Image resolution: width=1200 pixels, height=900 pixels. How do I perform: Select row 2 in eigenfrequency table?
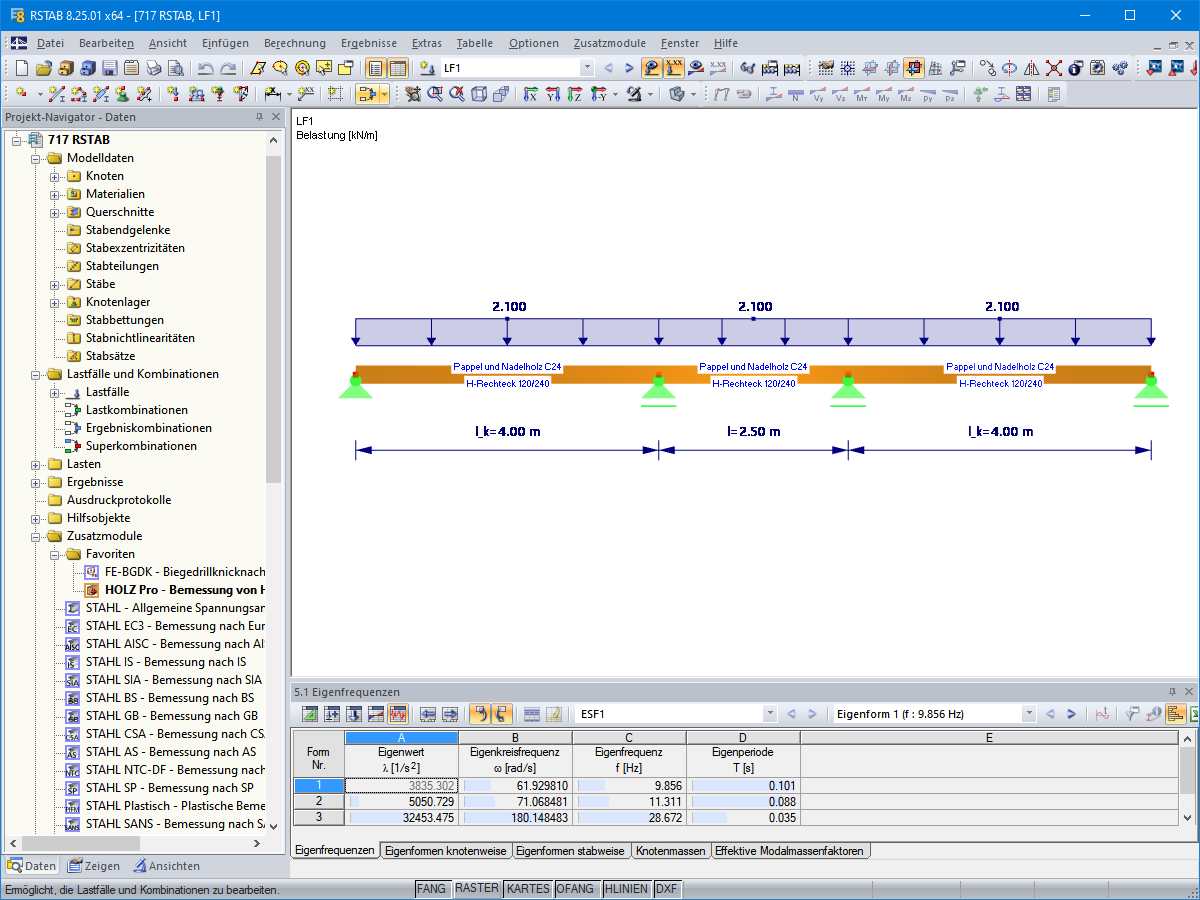click(318, 801)
